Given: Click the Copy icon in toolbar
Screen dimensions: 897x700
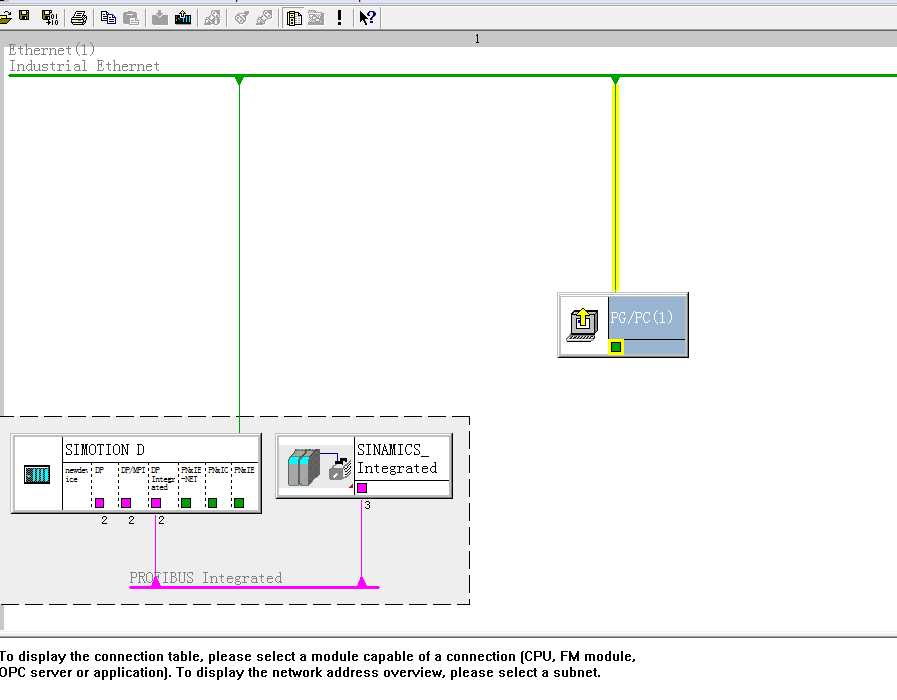Looking at the screenshot, I should pyautogui.click(x=108, y=18).
